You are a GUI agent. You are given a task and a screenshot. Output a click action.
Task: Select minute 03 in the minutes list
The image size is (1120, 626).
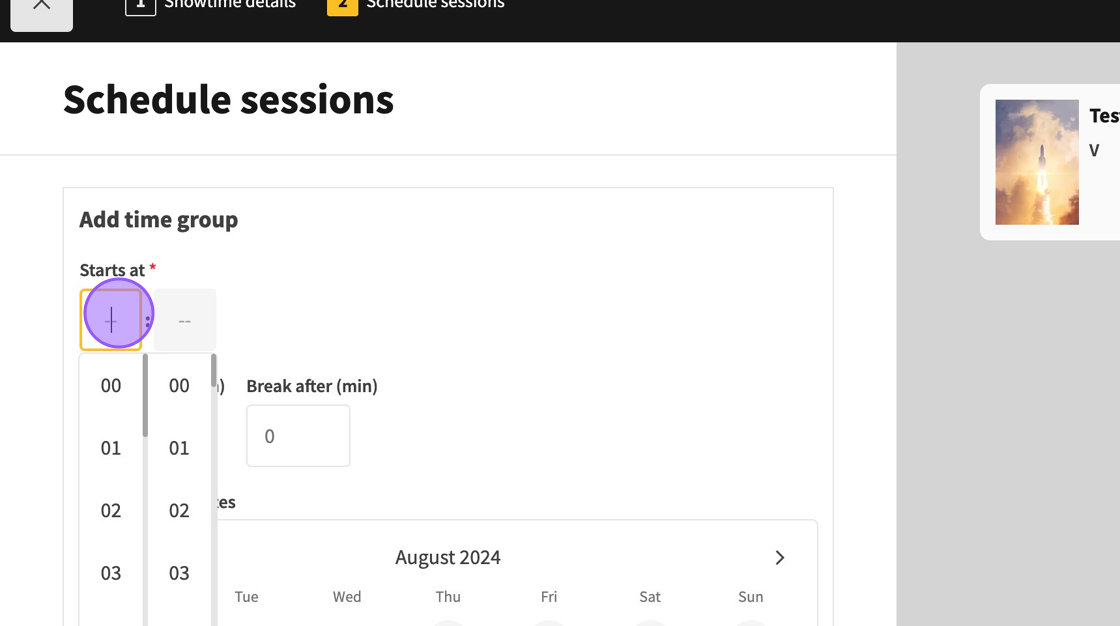point(179,573)
